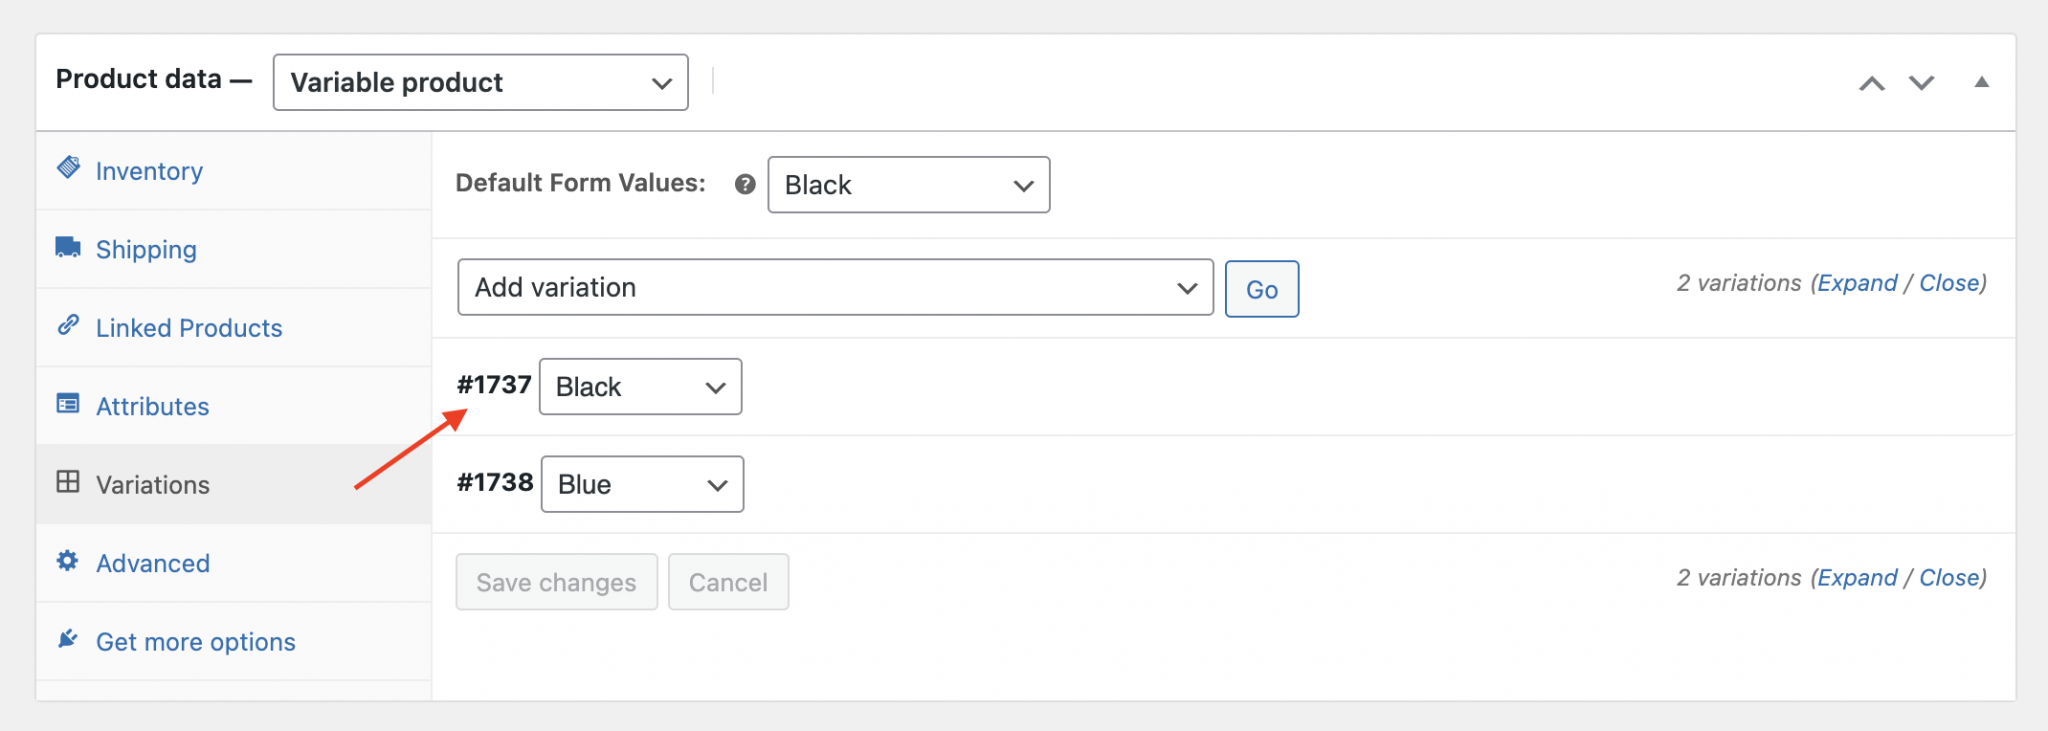The image size is (2048, 731).
Task: Click the Inventory pricetag icon
Action: (69, 170)
